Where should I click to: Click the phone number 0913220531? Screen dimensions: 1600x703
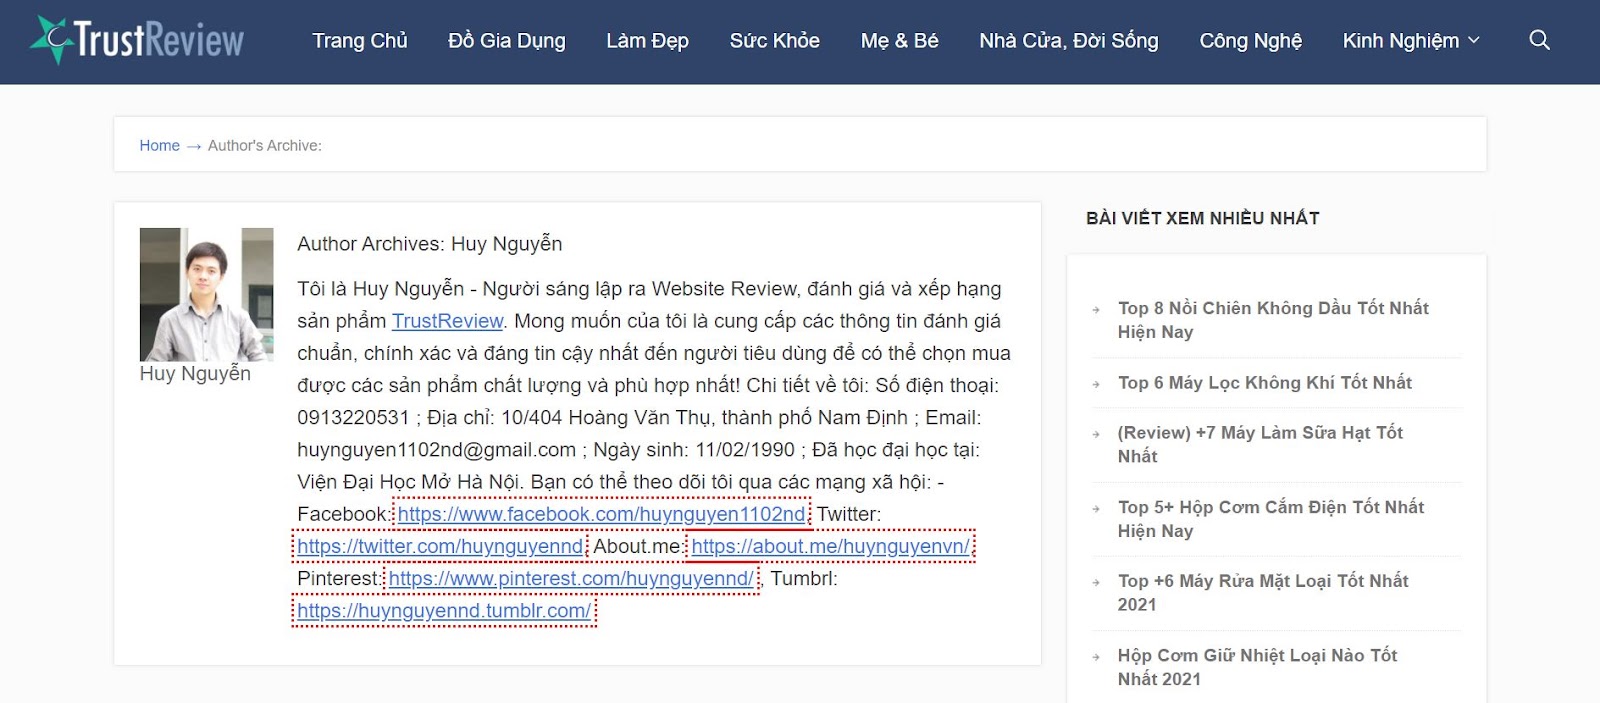click(353, 418)
